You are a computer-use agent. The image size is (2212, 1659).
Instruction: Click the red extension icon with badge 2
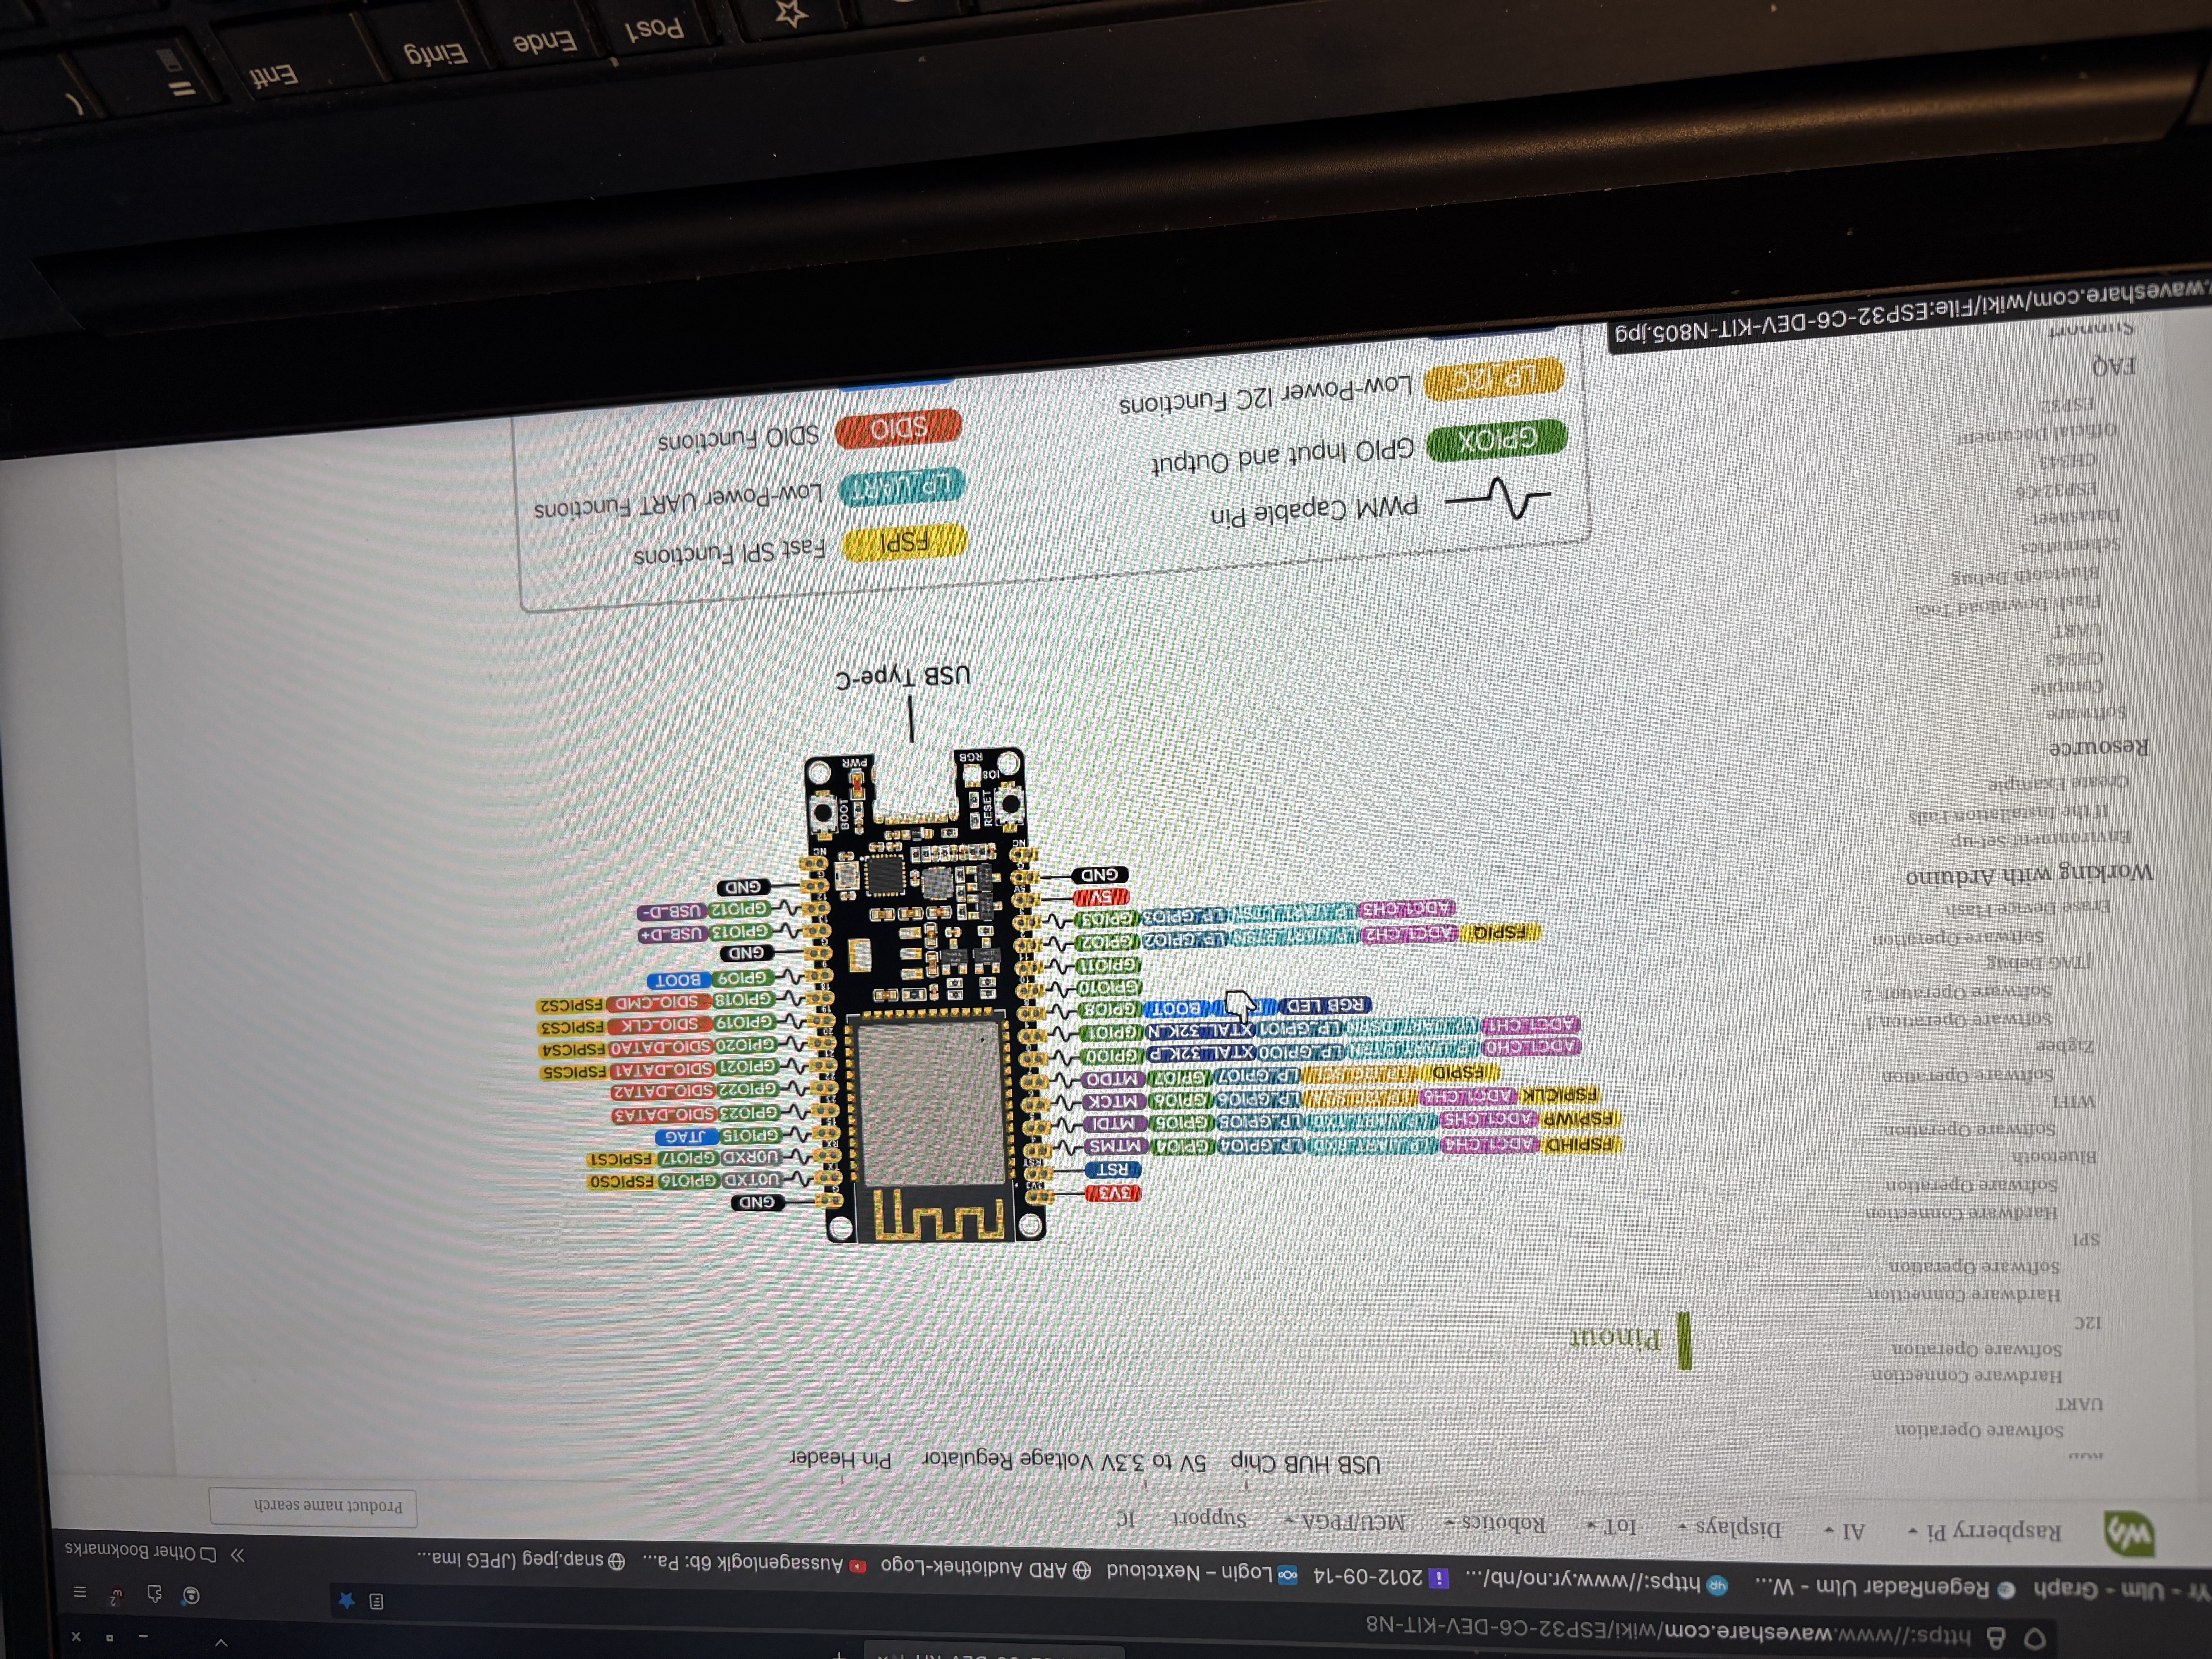tap(117, 1596)
